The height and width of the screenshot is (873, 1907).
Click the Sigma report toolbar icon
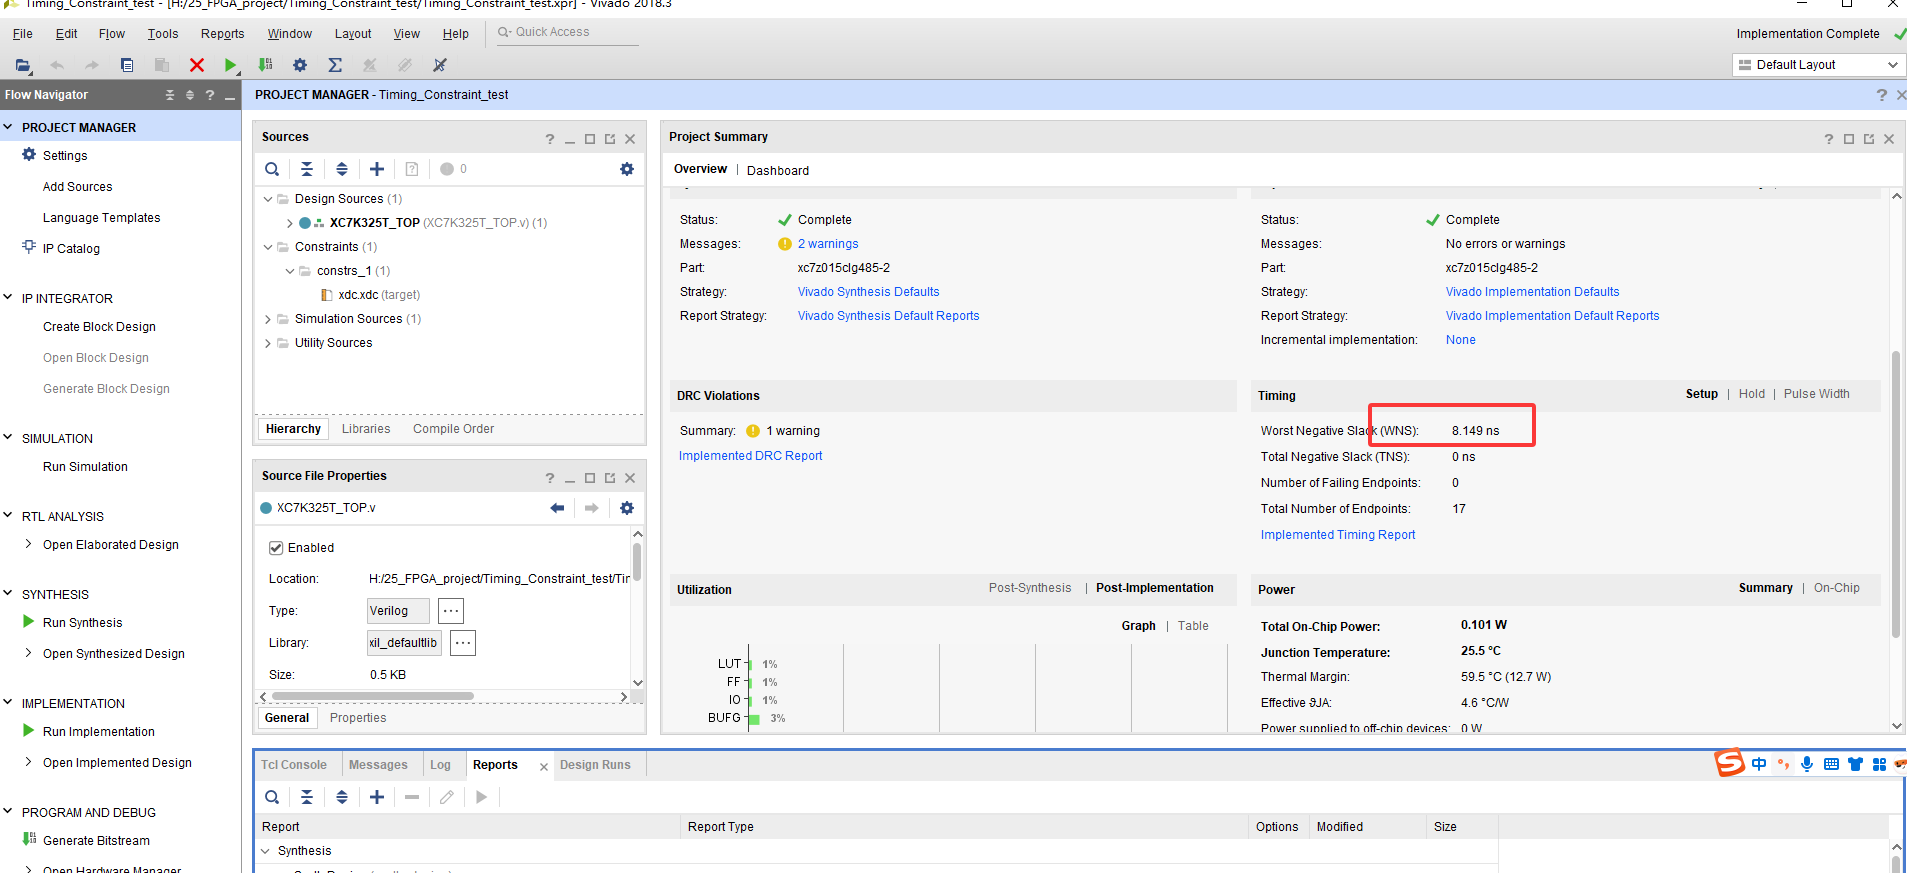click(335, 65)
